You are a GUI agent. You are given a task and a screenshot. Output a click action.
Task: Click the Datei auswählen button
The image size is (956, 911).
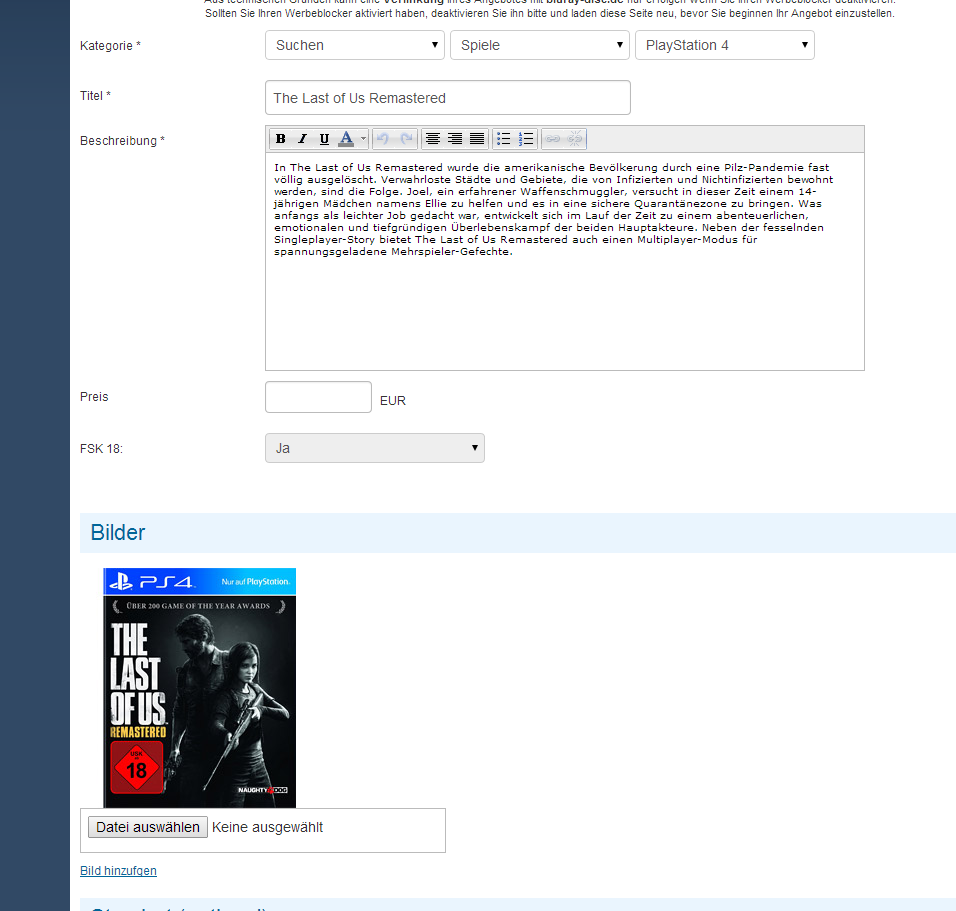(x=148, y=827)
